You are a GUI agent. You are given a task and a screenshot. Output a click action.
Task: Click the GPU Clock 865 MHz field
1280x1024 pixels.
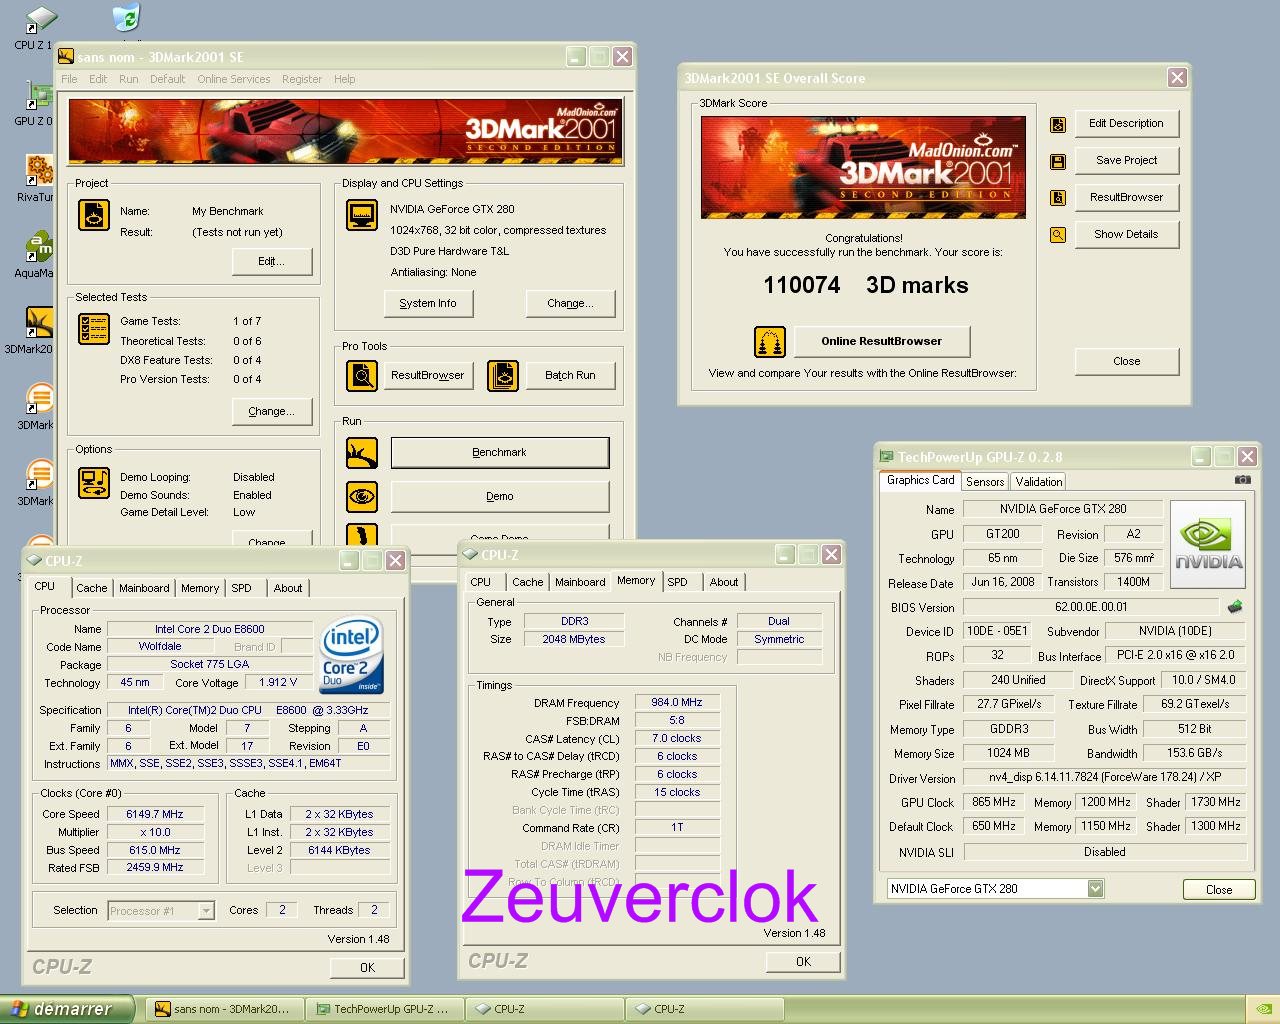point(994,802)
